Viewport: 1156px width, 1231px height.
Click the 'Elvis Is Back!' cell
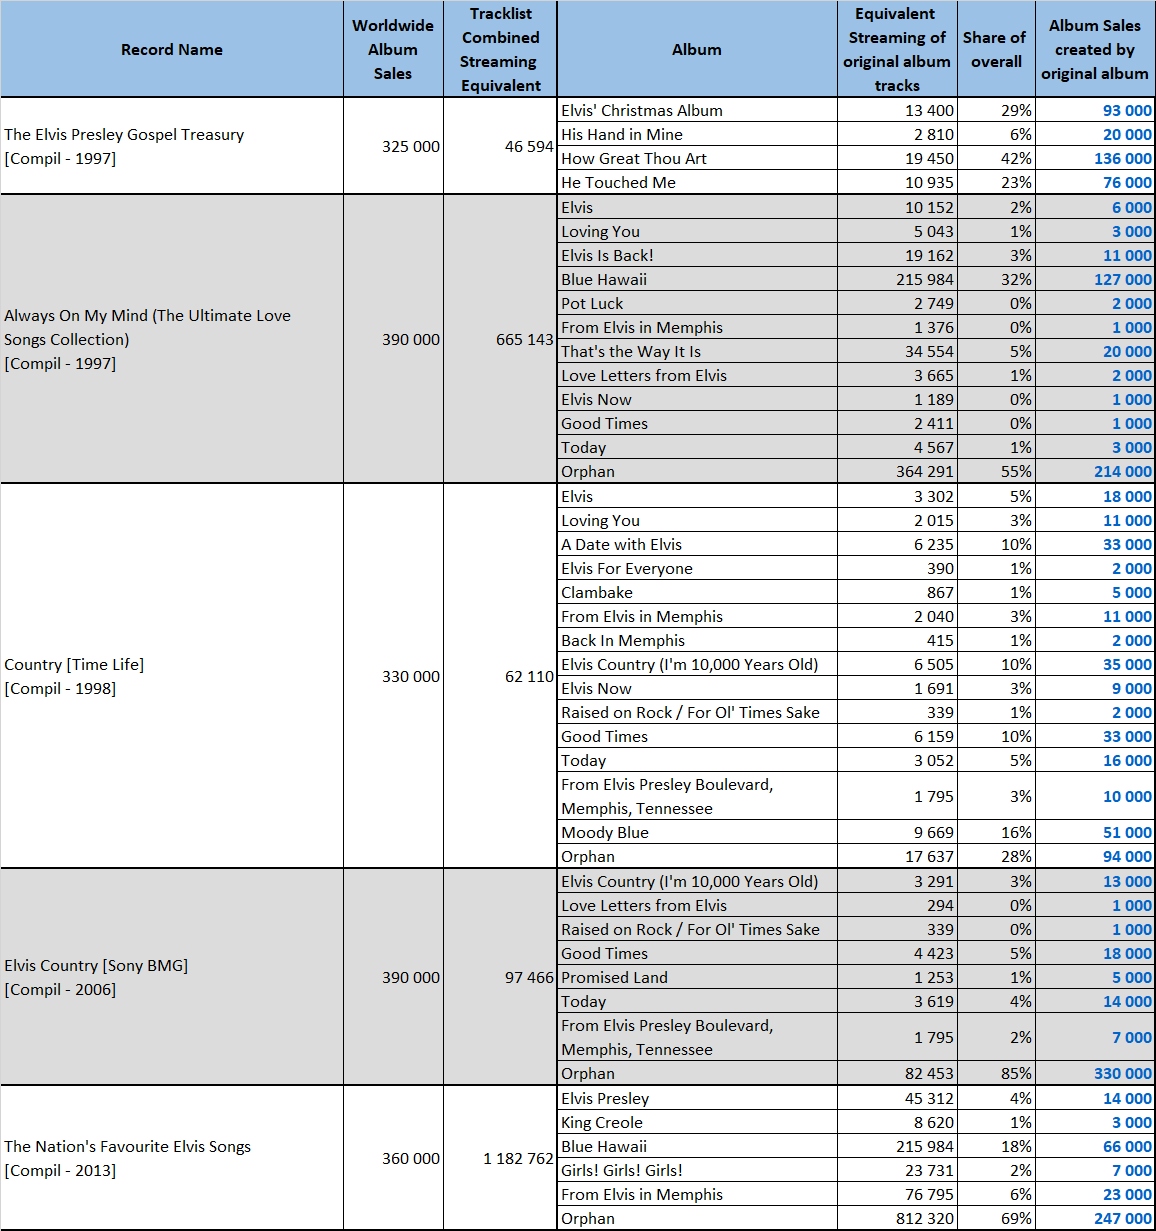point(697,255)
